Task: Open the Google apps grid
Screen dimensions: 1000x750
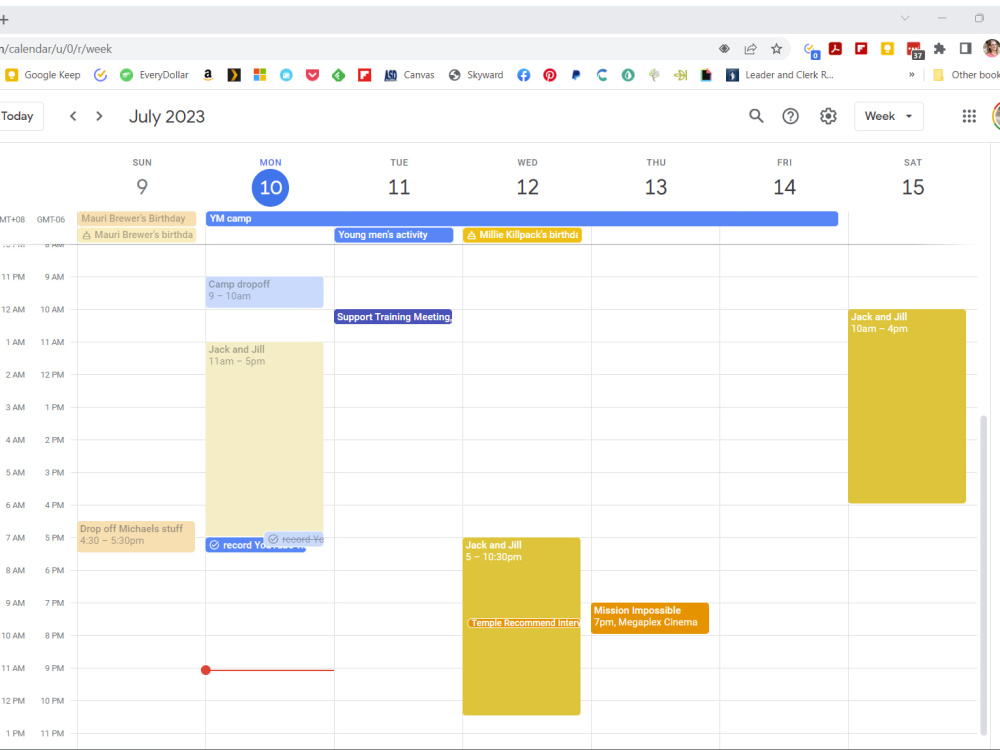Action: point(969,116)
